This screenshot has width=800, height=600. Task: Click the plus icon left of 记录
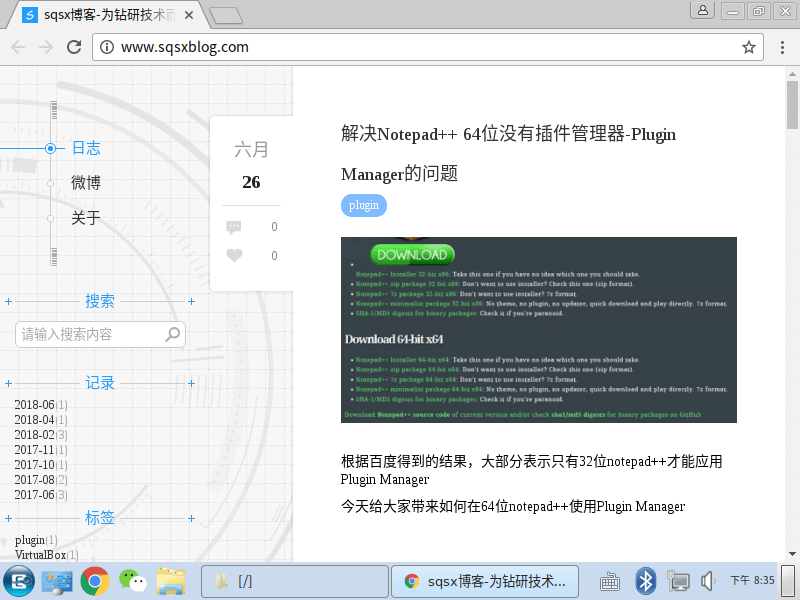pos(8,384)
